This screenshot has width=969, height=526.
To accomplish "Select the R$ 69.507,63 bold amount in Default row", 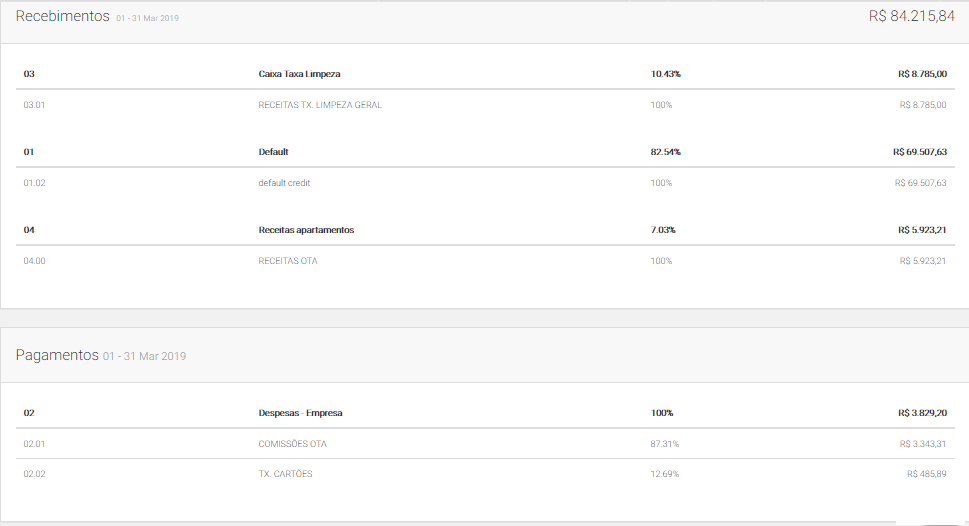I will 920,152.
